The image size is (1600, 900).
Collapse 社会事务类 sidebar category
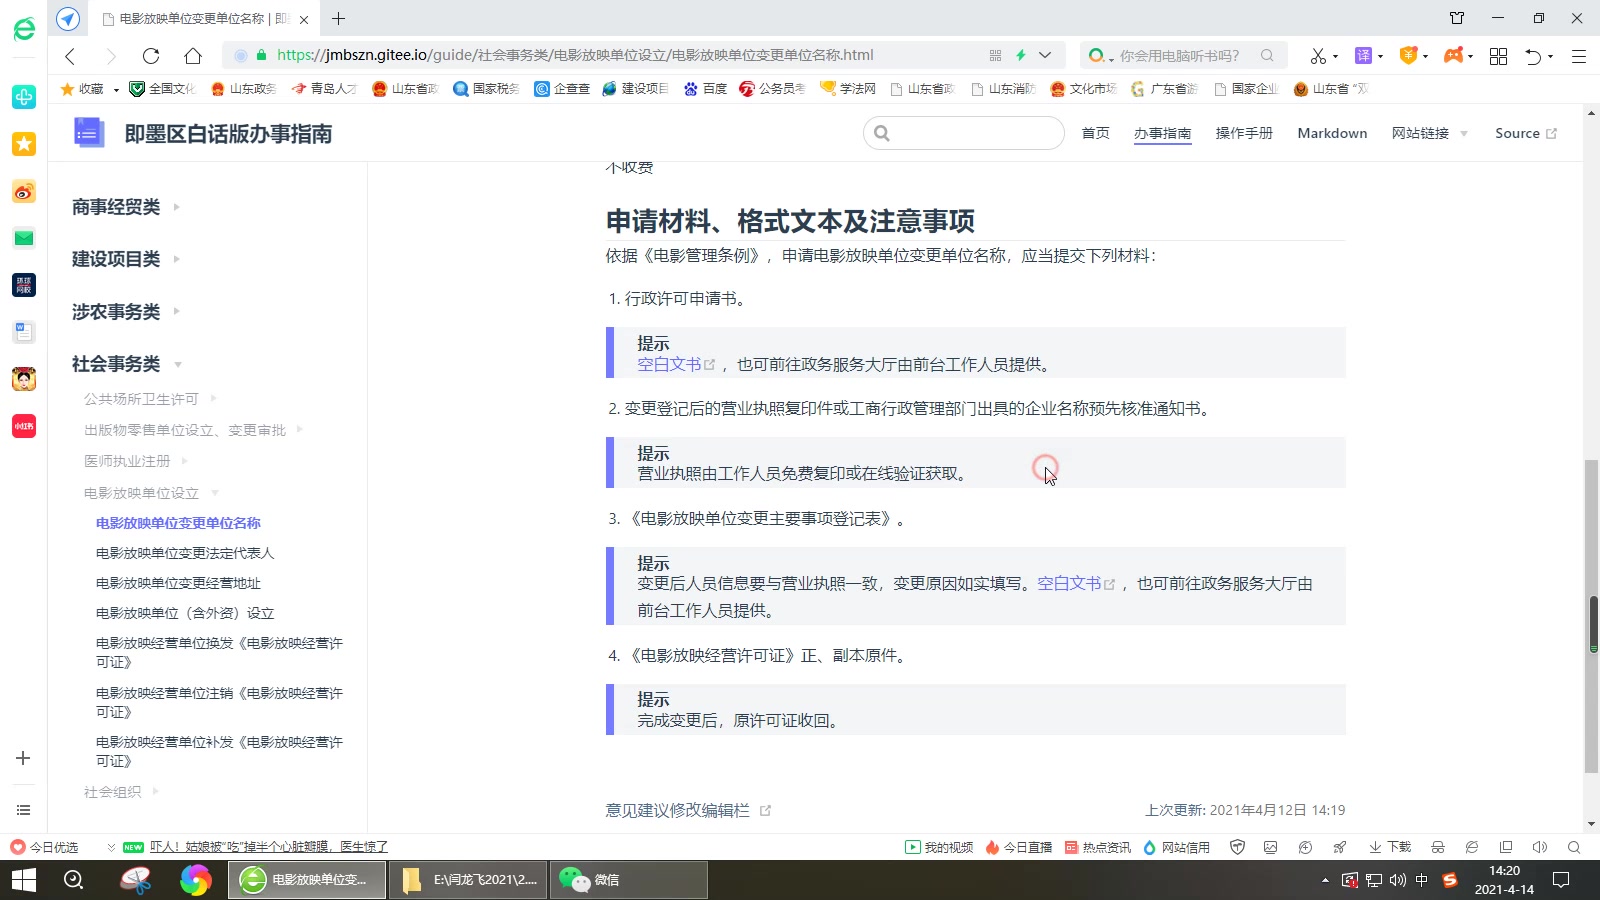(x=127, y=364)
